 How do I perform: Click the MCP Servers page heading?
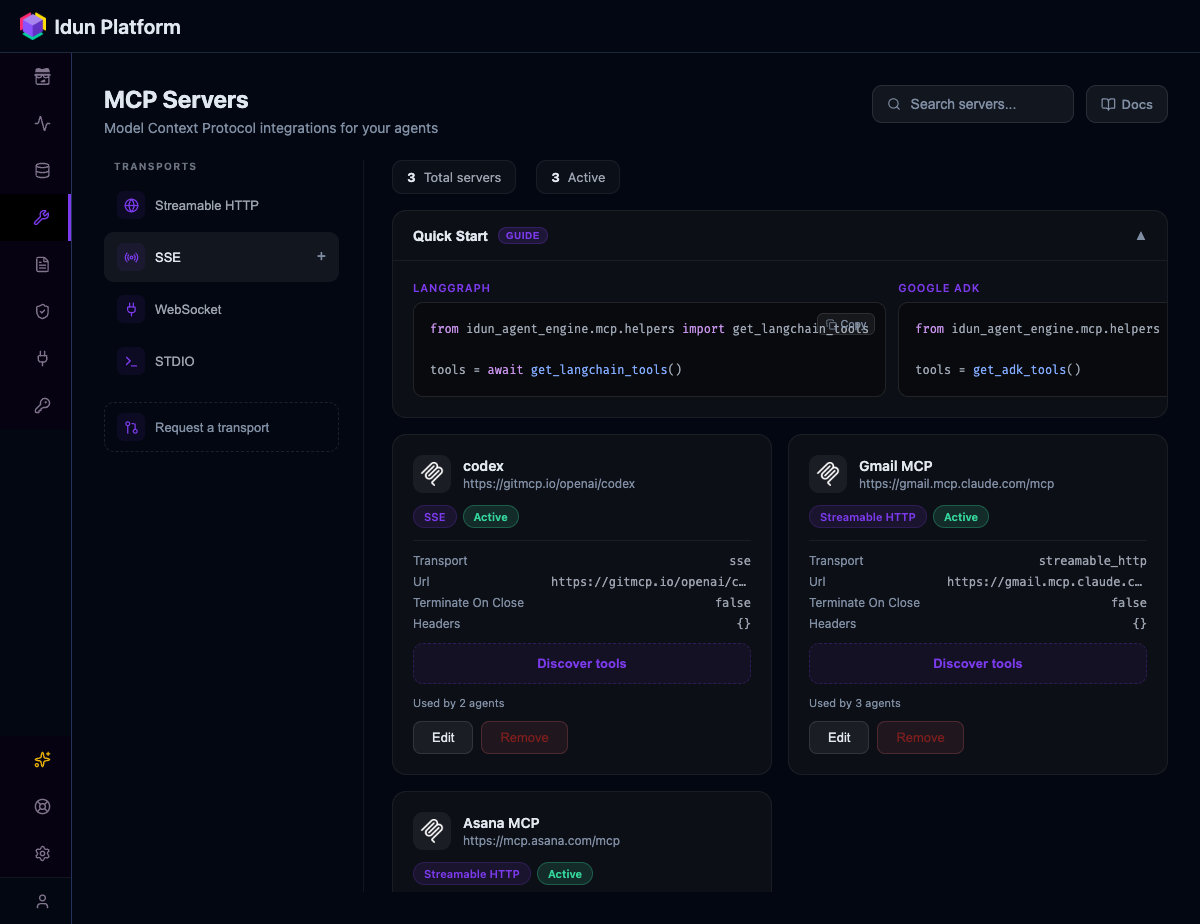(176, 100)
